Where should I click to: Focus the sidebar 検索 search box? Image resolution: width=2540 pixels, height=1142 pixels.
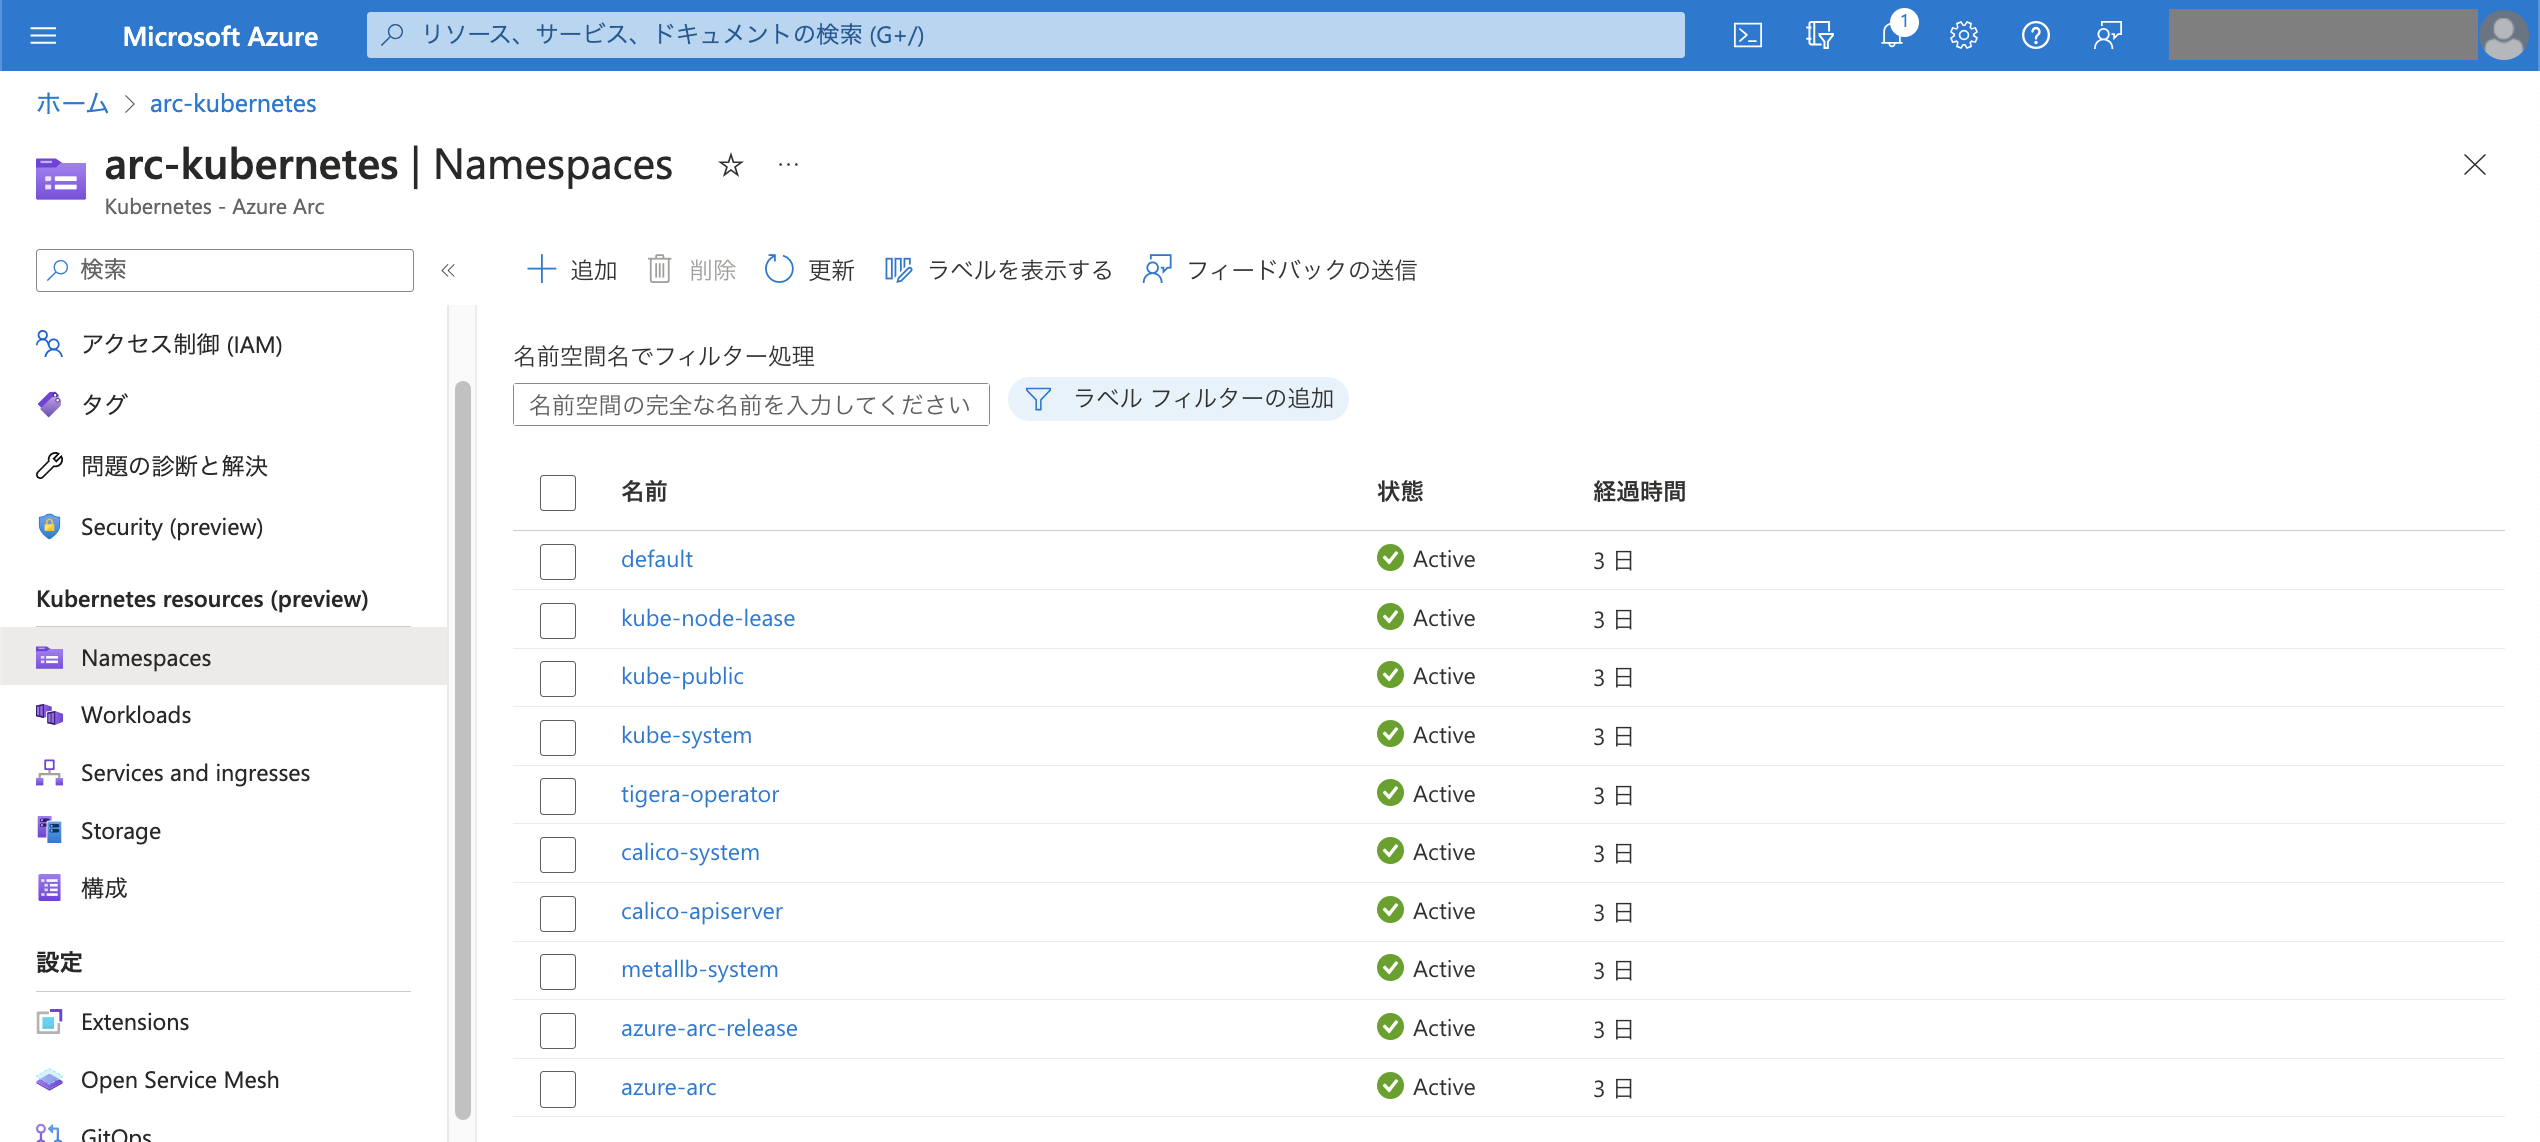pyautogui.click(x=225, y=270)
